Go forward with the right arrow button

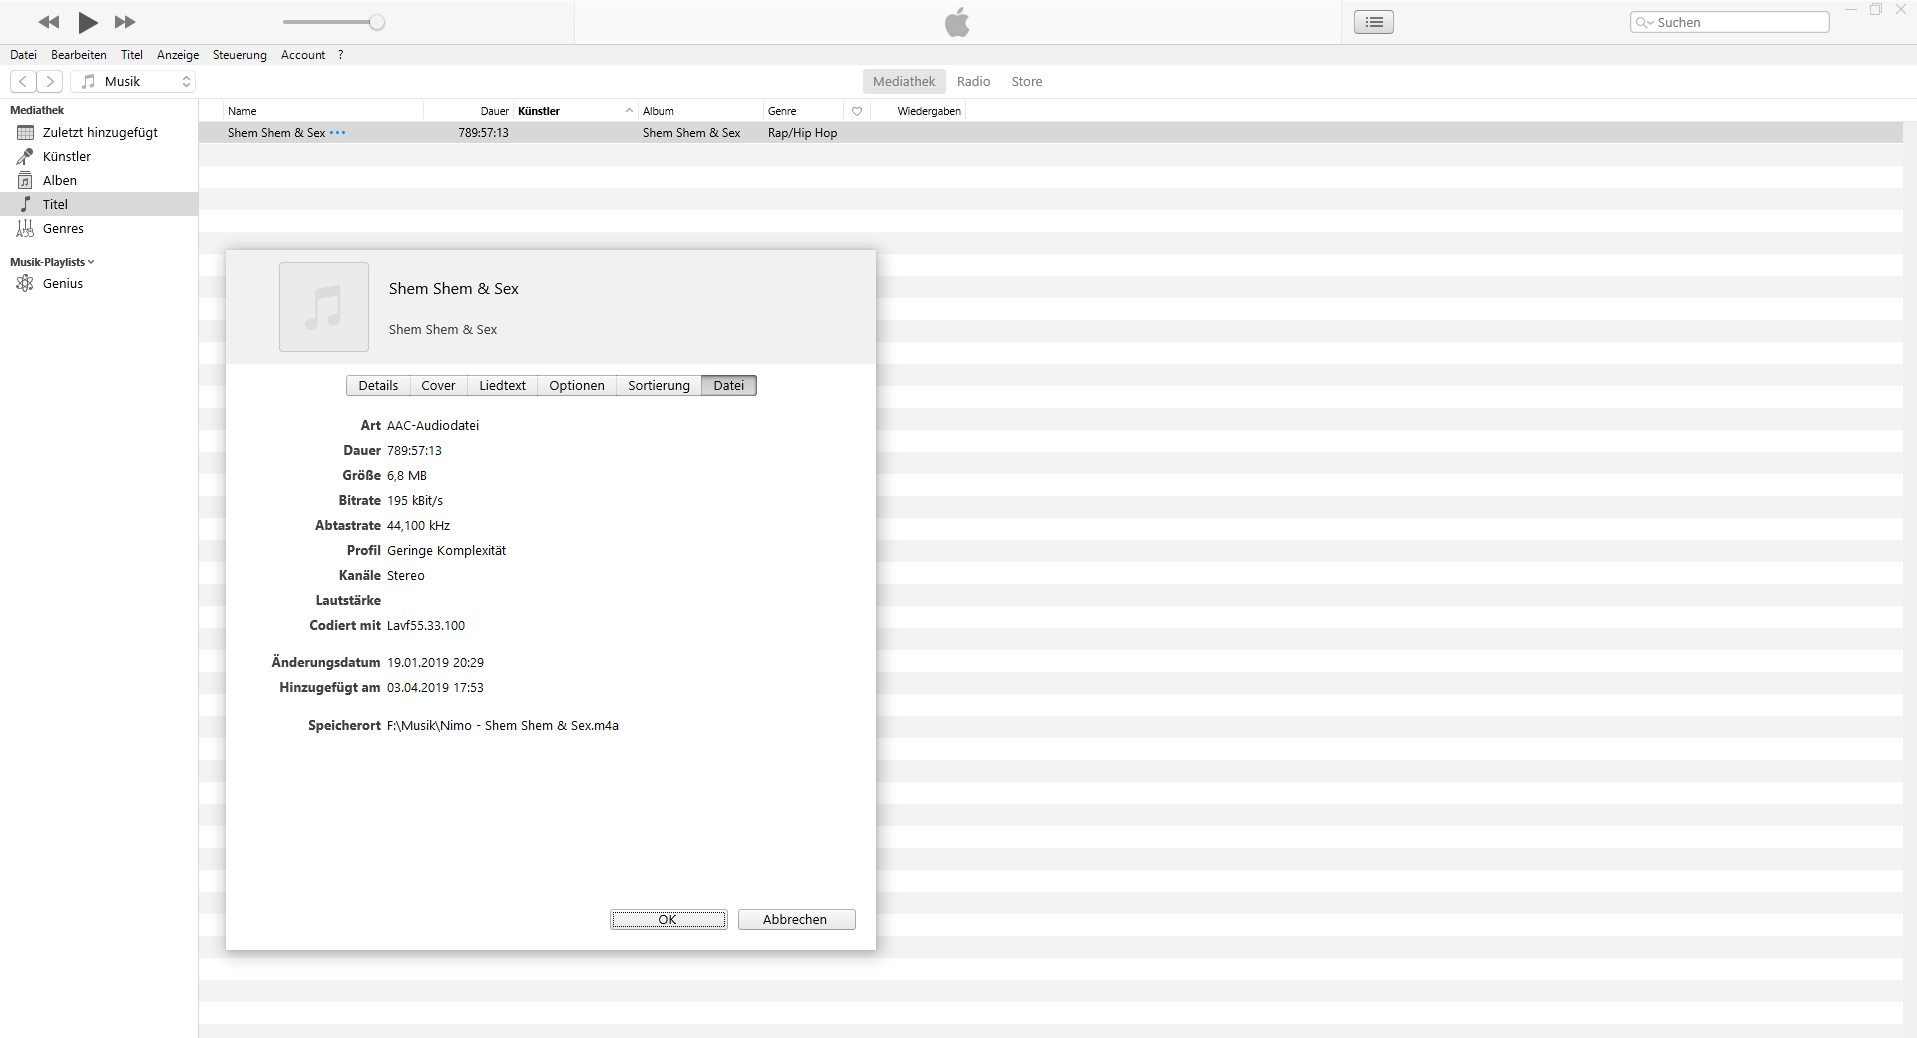50,82
